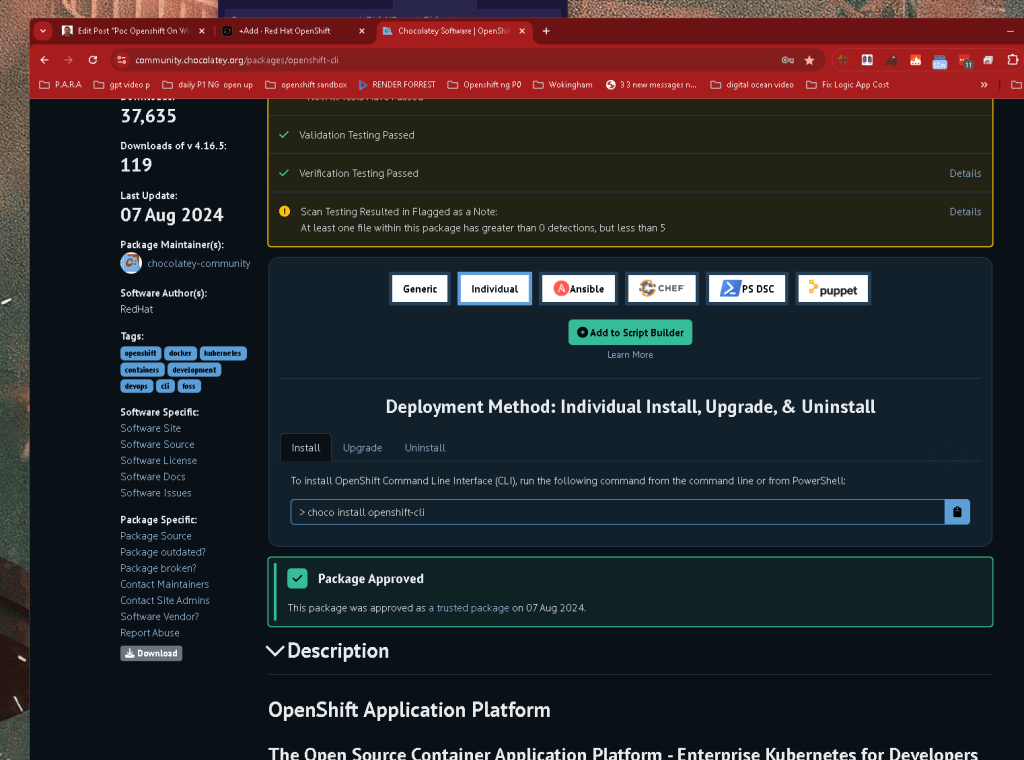Collapse the Description section chevron
Screen dimensions: 1024x760
click(275, 651)
